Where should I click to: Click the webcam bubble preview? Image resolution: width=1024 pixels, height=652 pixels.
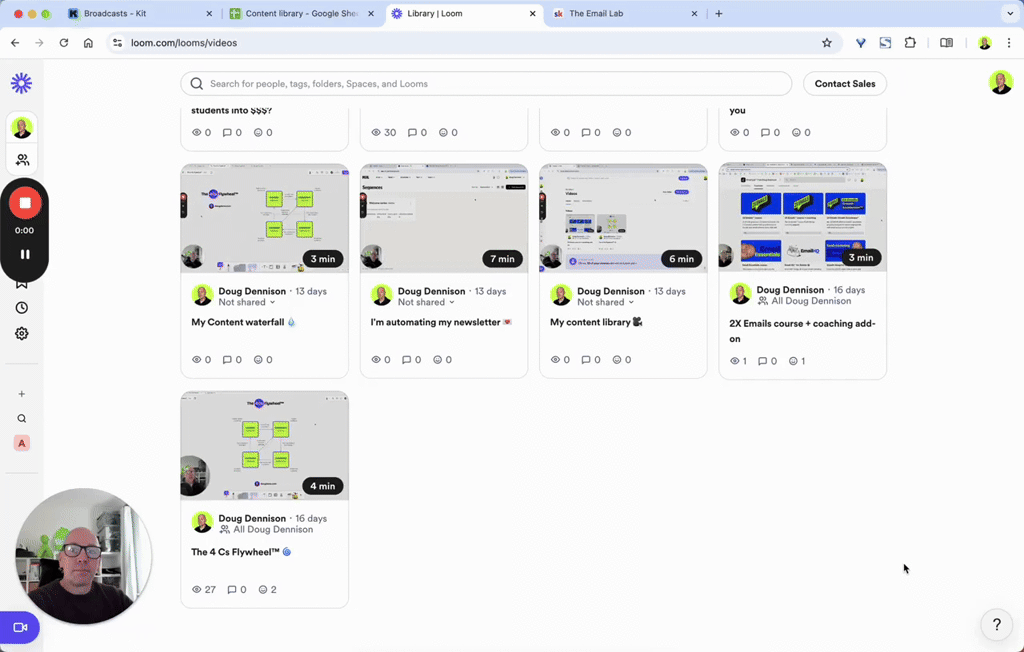84,555
